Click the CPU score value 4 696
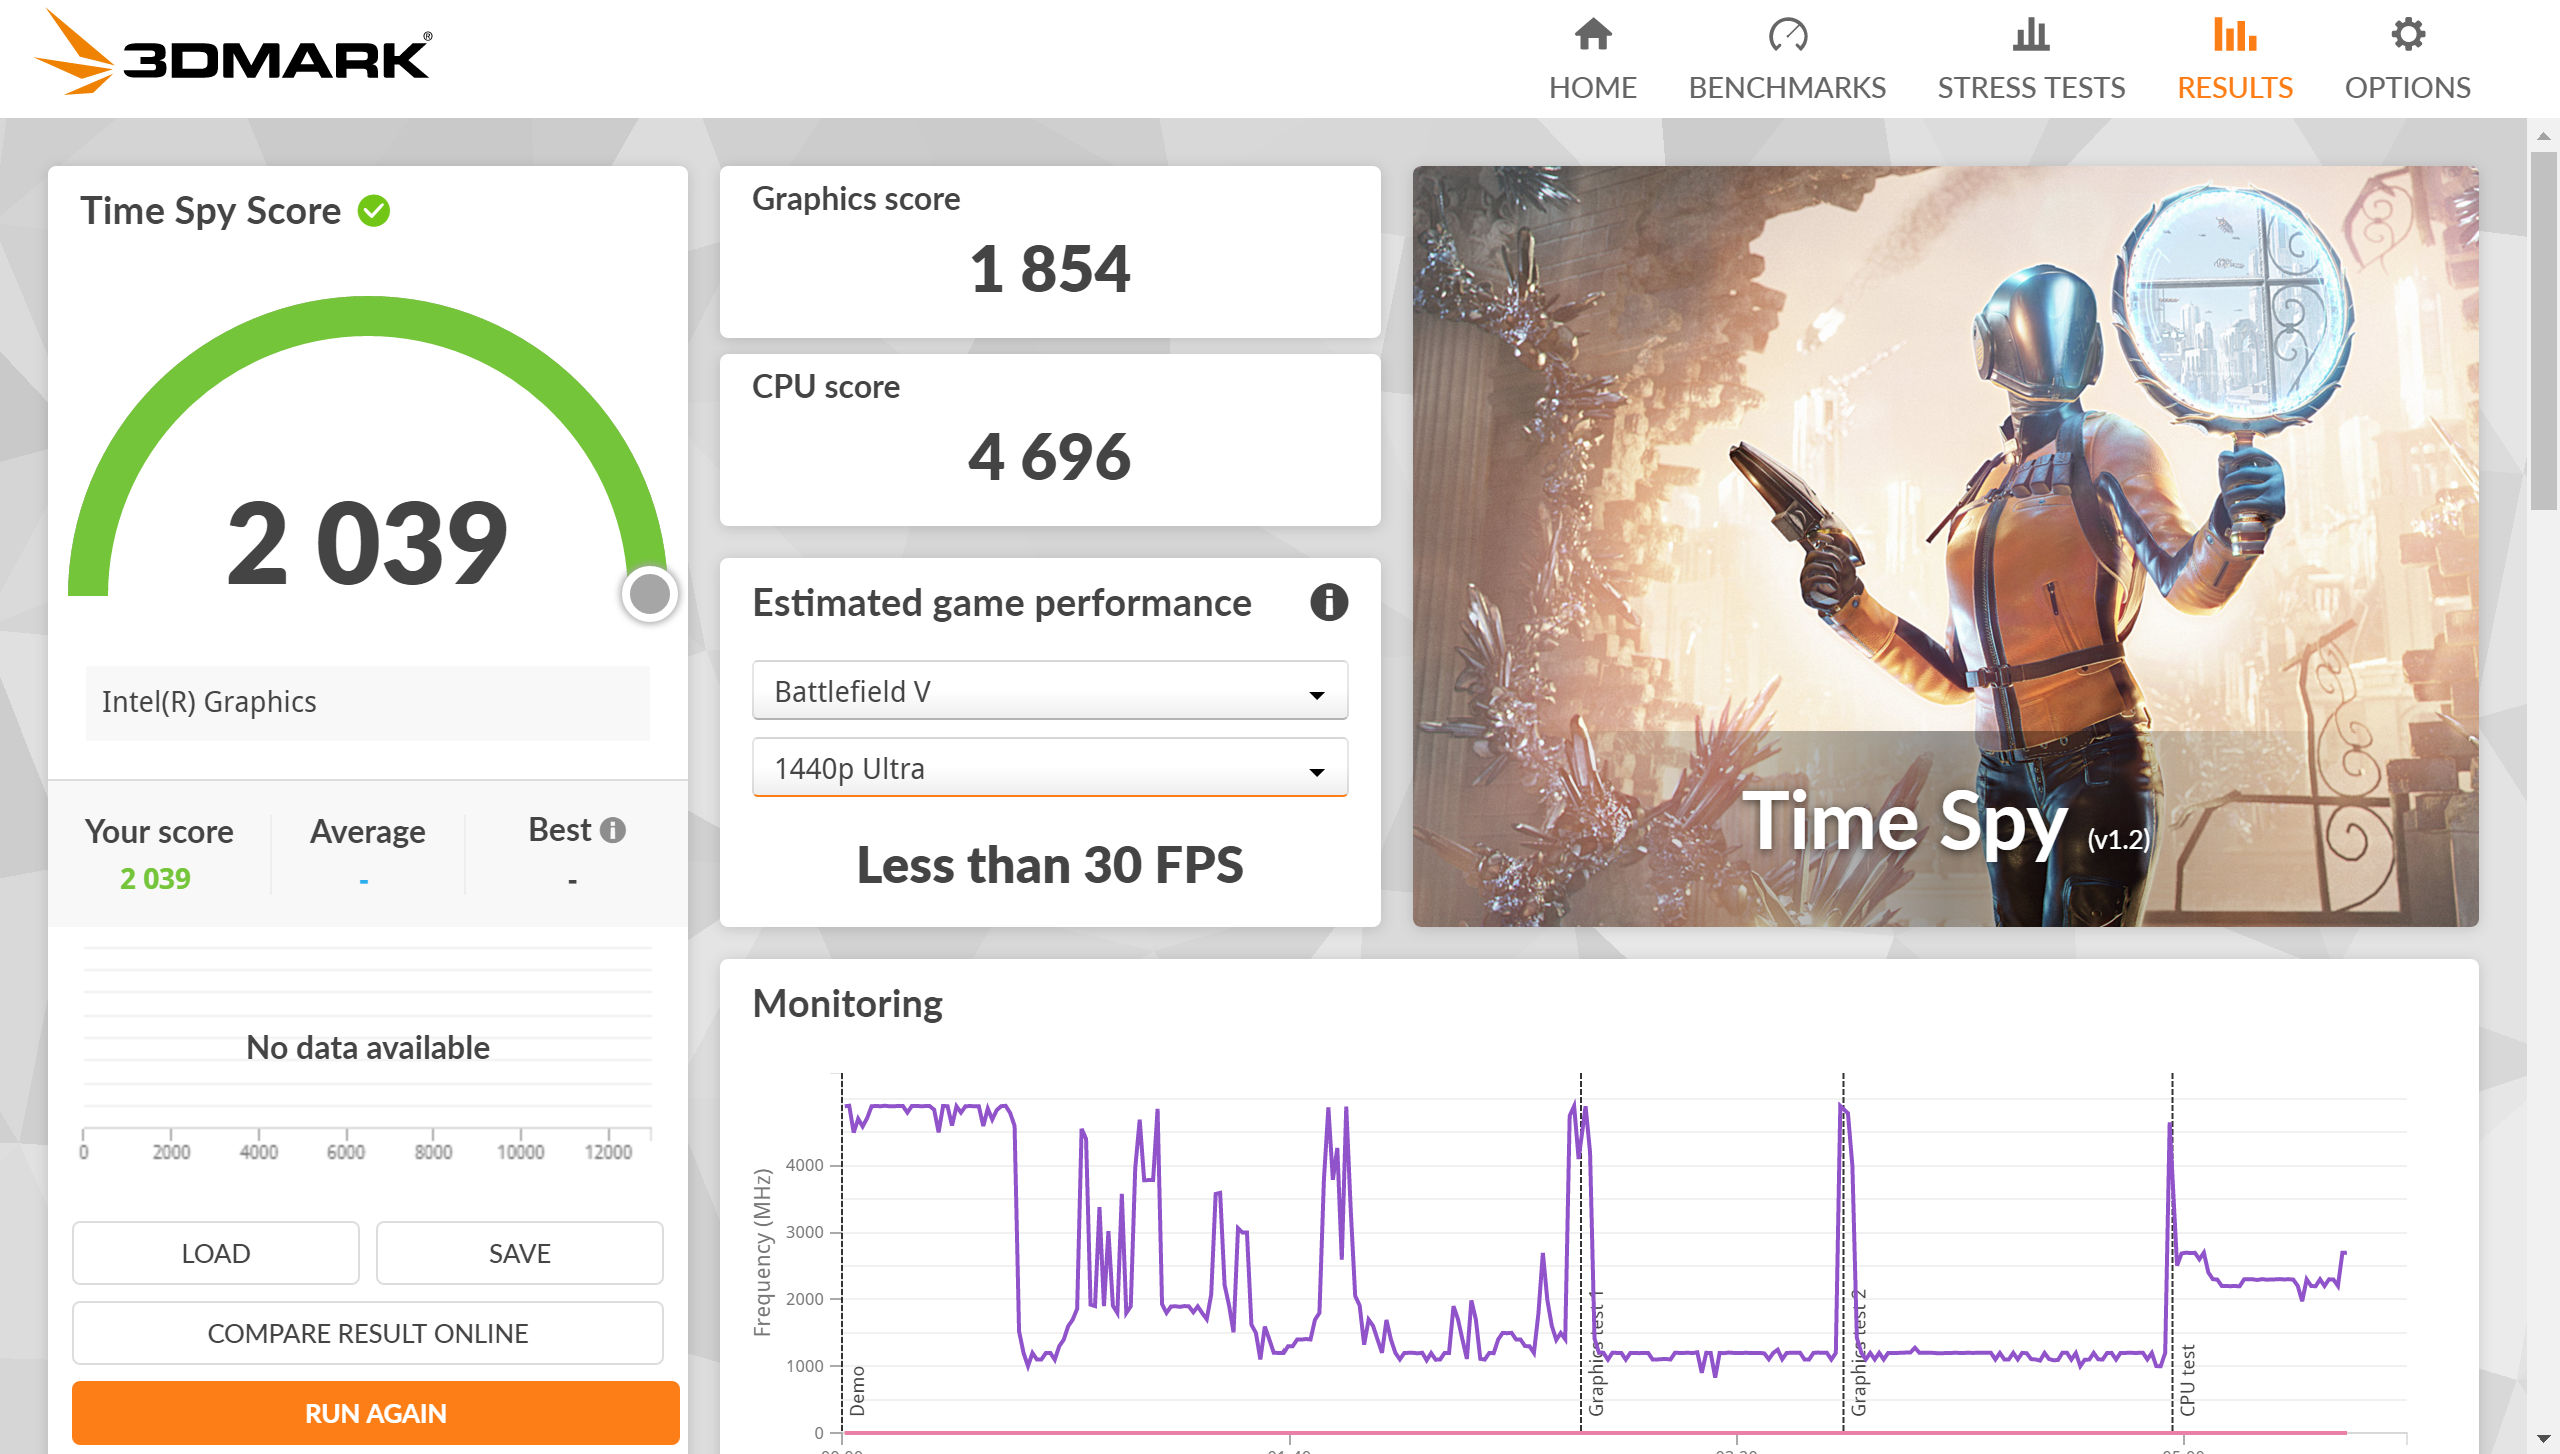The width and height of the screenshot is (2560, 1454). pos(1050,457)
